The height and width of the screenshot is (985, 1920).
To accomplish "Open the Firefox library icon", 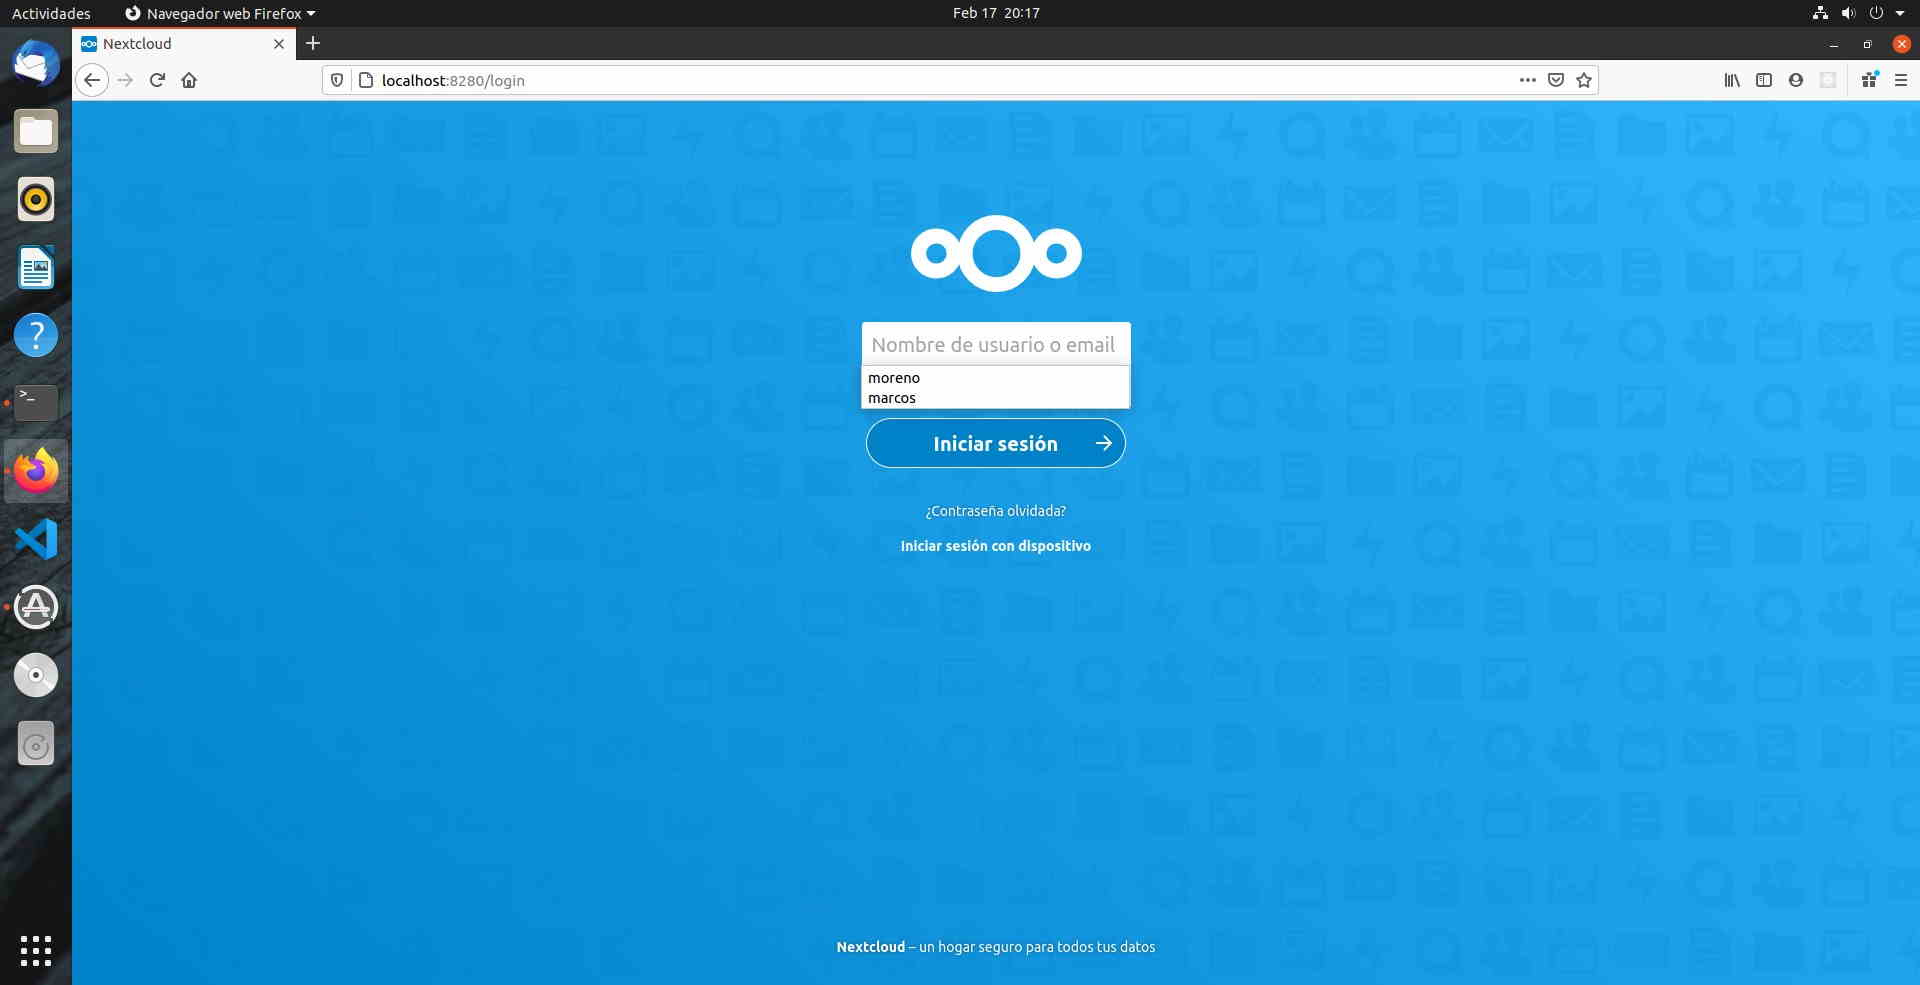I will pos(1732,80).
